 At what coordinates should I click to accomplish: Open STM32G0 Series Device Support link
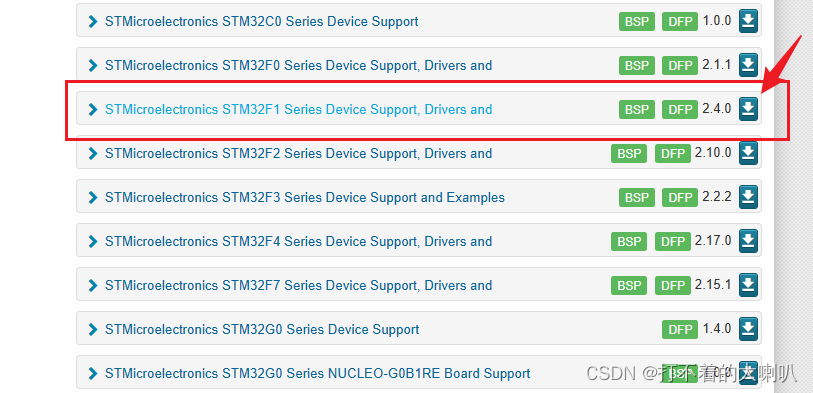coord(262,330)
